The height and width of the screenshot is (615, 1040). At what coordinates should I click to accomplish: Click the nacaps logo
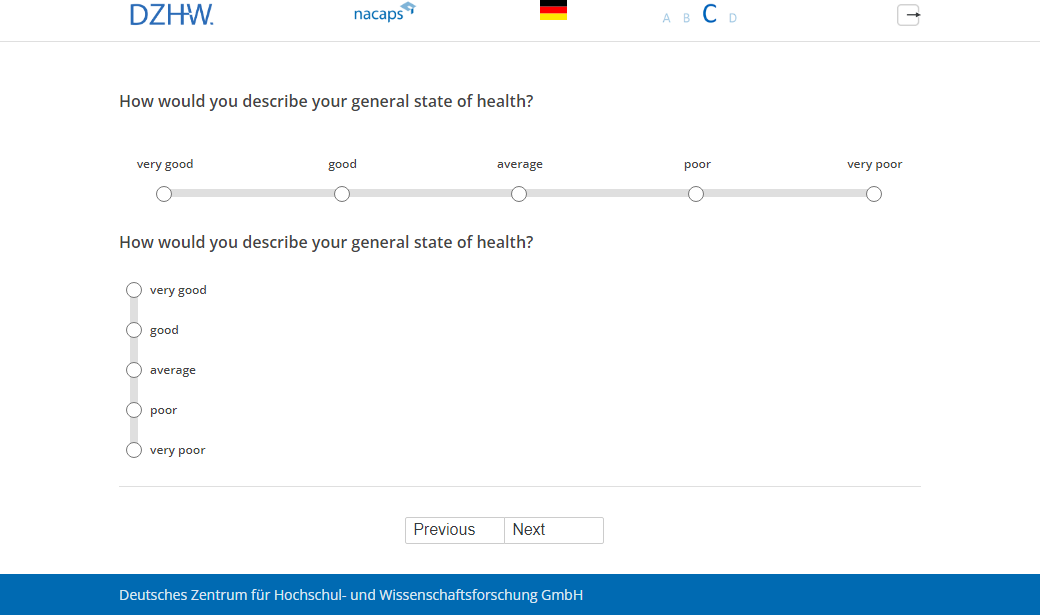[x=384, y=13]
